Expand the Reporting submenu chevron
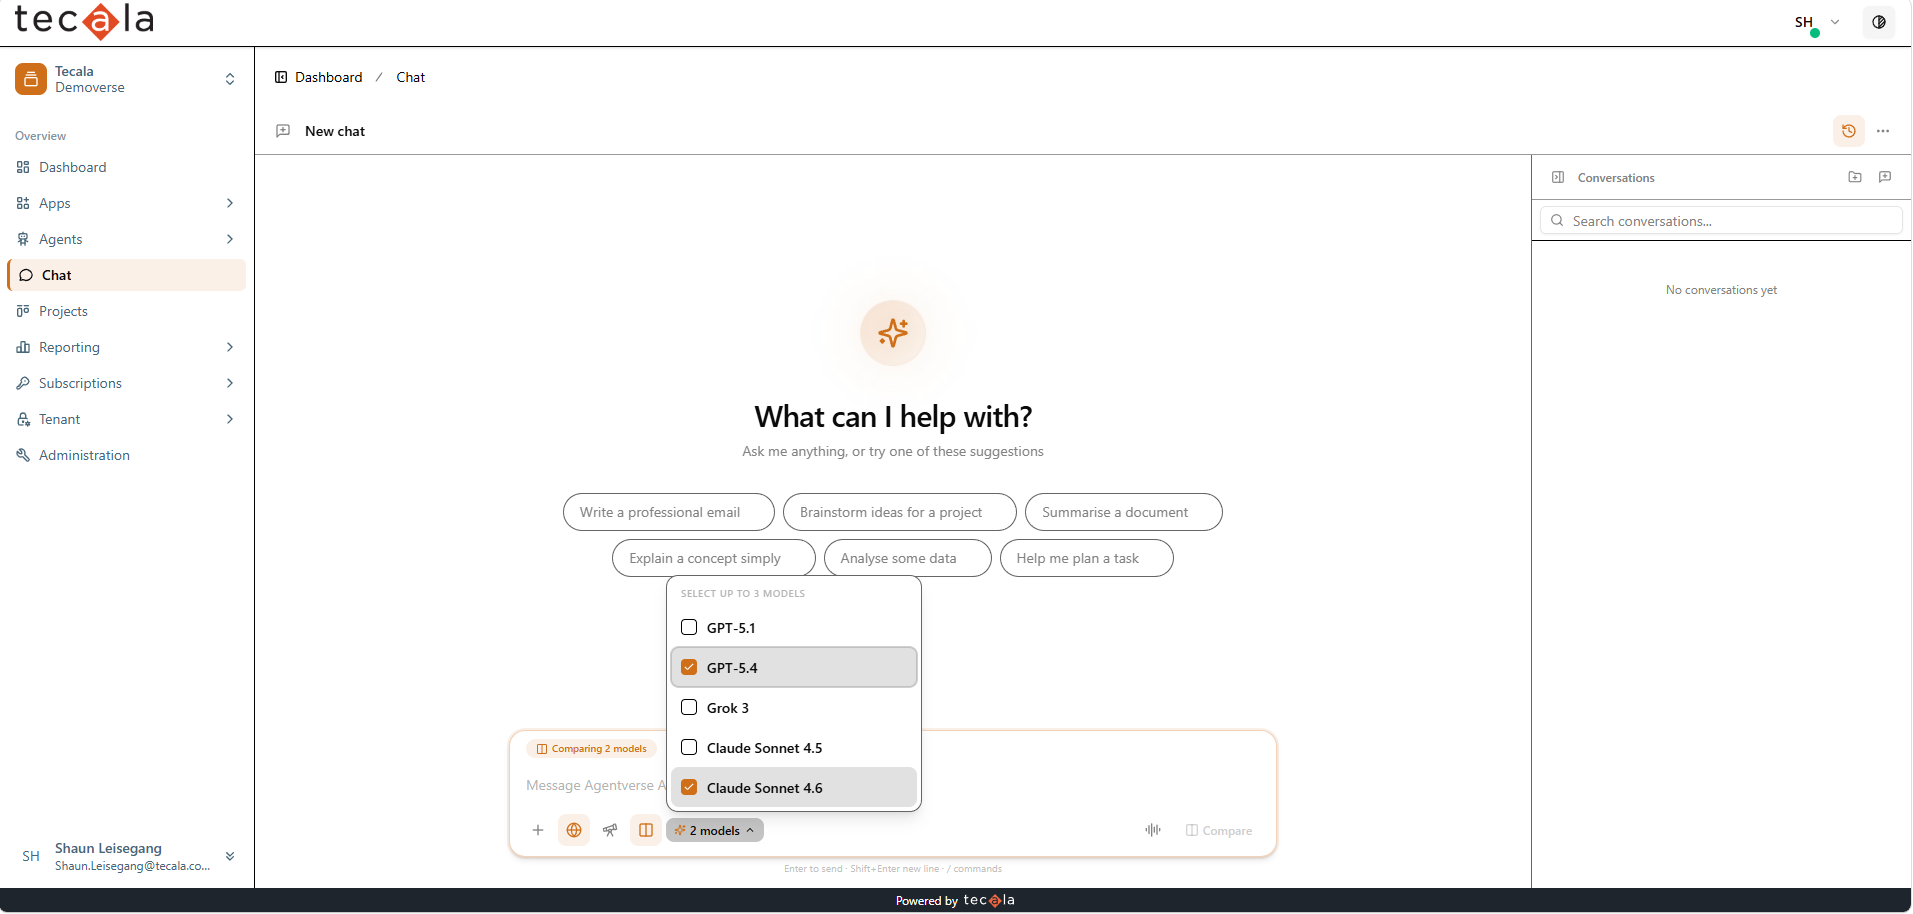Image resolution: width=1913 pixels, height=914 pixels. [x=230, y=347]
